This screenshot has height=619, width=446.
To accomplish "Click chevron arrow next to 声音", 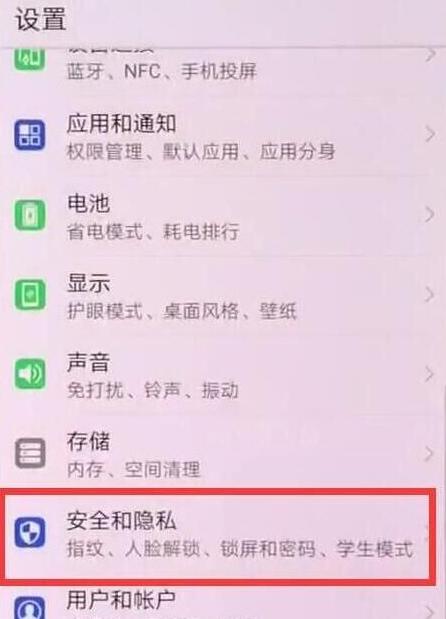I will click(x=429, y=374).
